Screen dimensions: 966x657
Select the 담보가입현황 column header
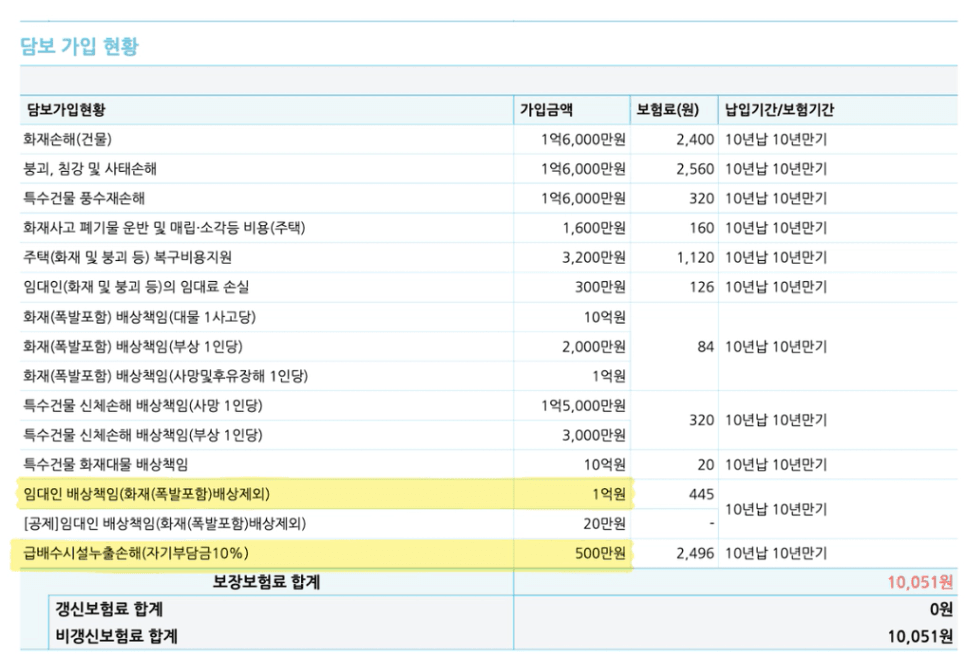pyautogui.click(x=65, y=110)
